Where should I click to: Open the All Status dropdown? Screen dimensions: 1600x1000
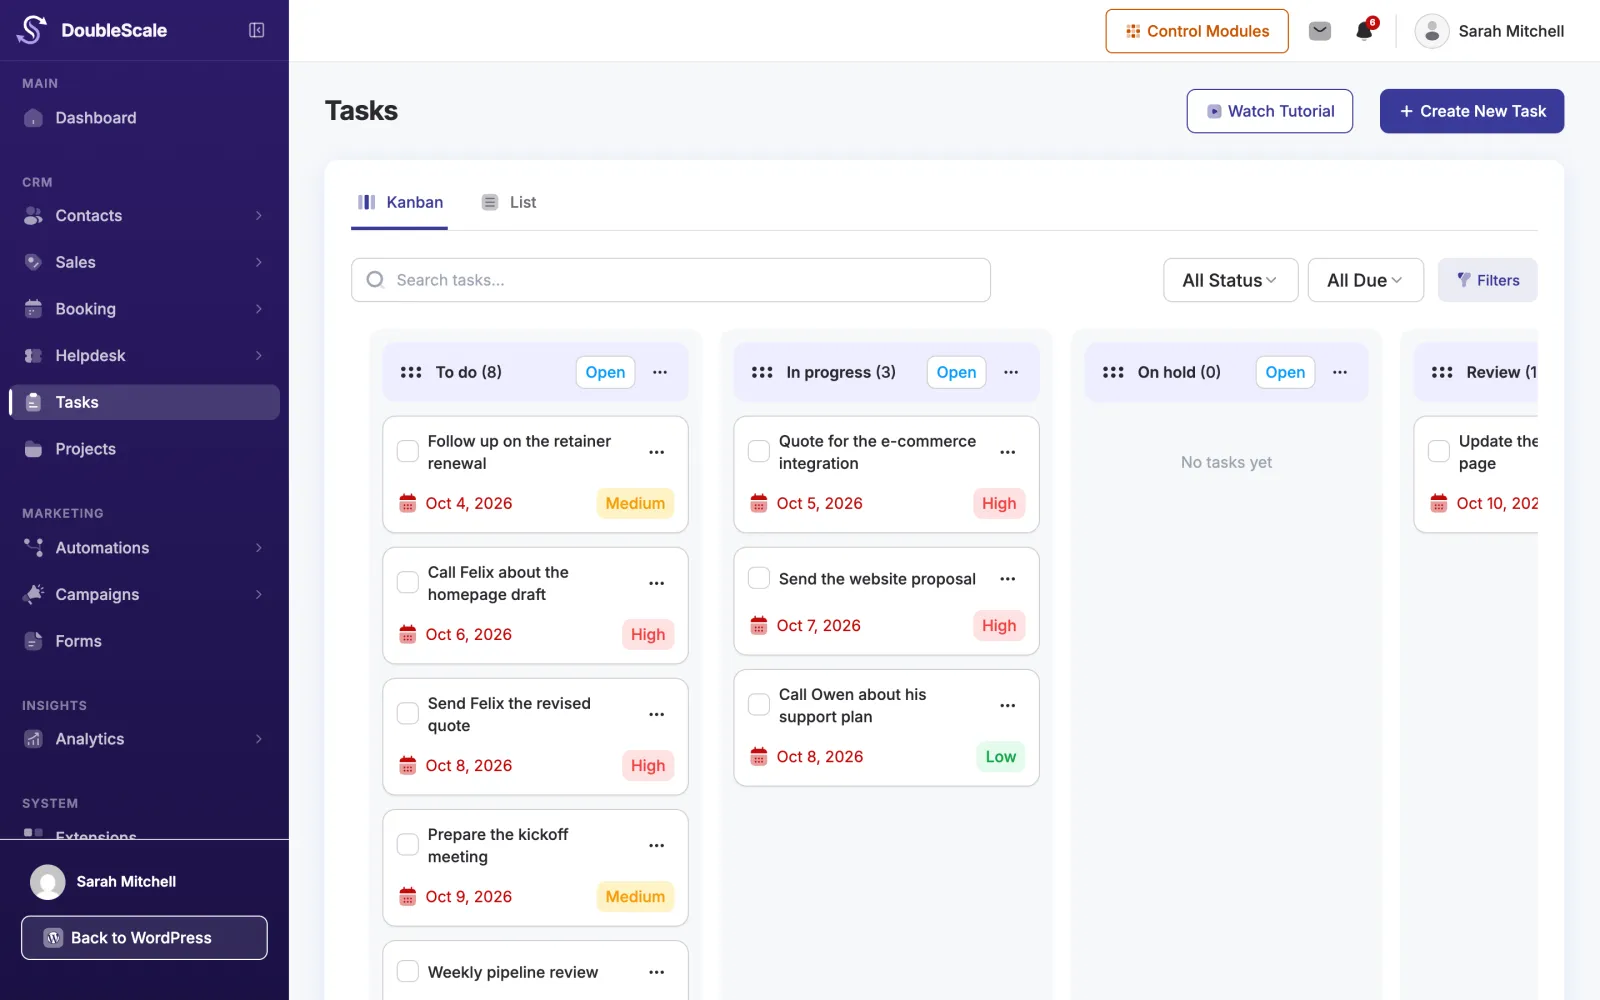coord(1230,280)
